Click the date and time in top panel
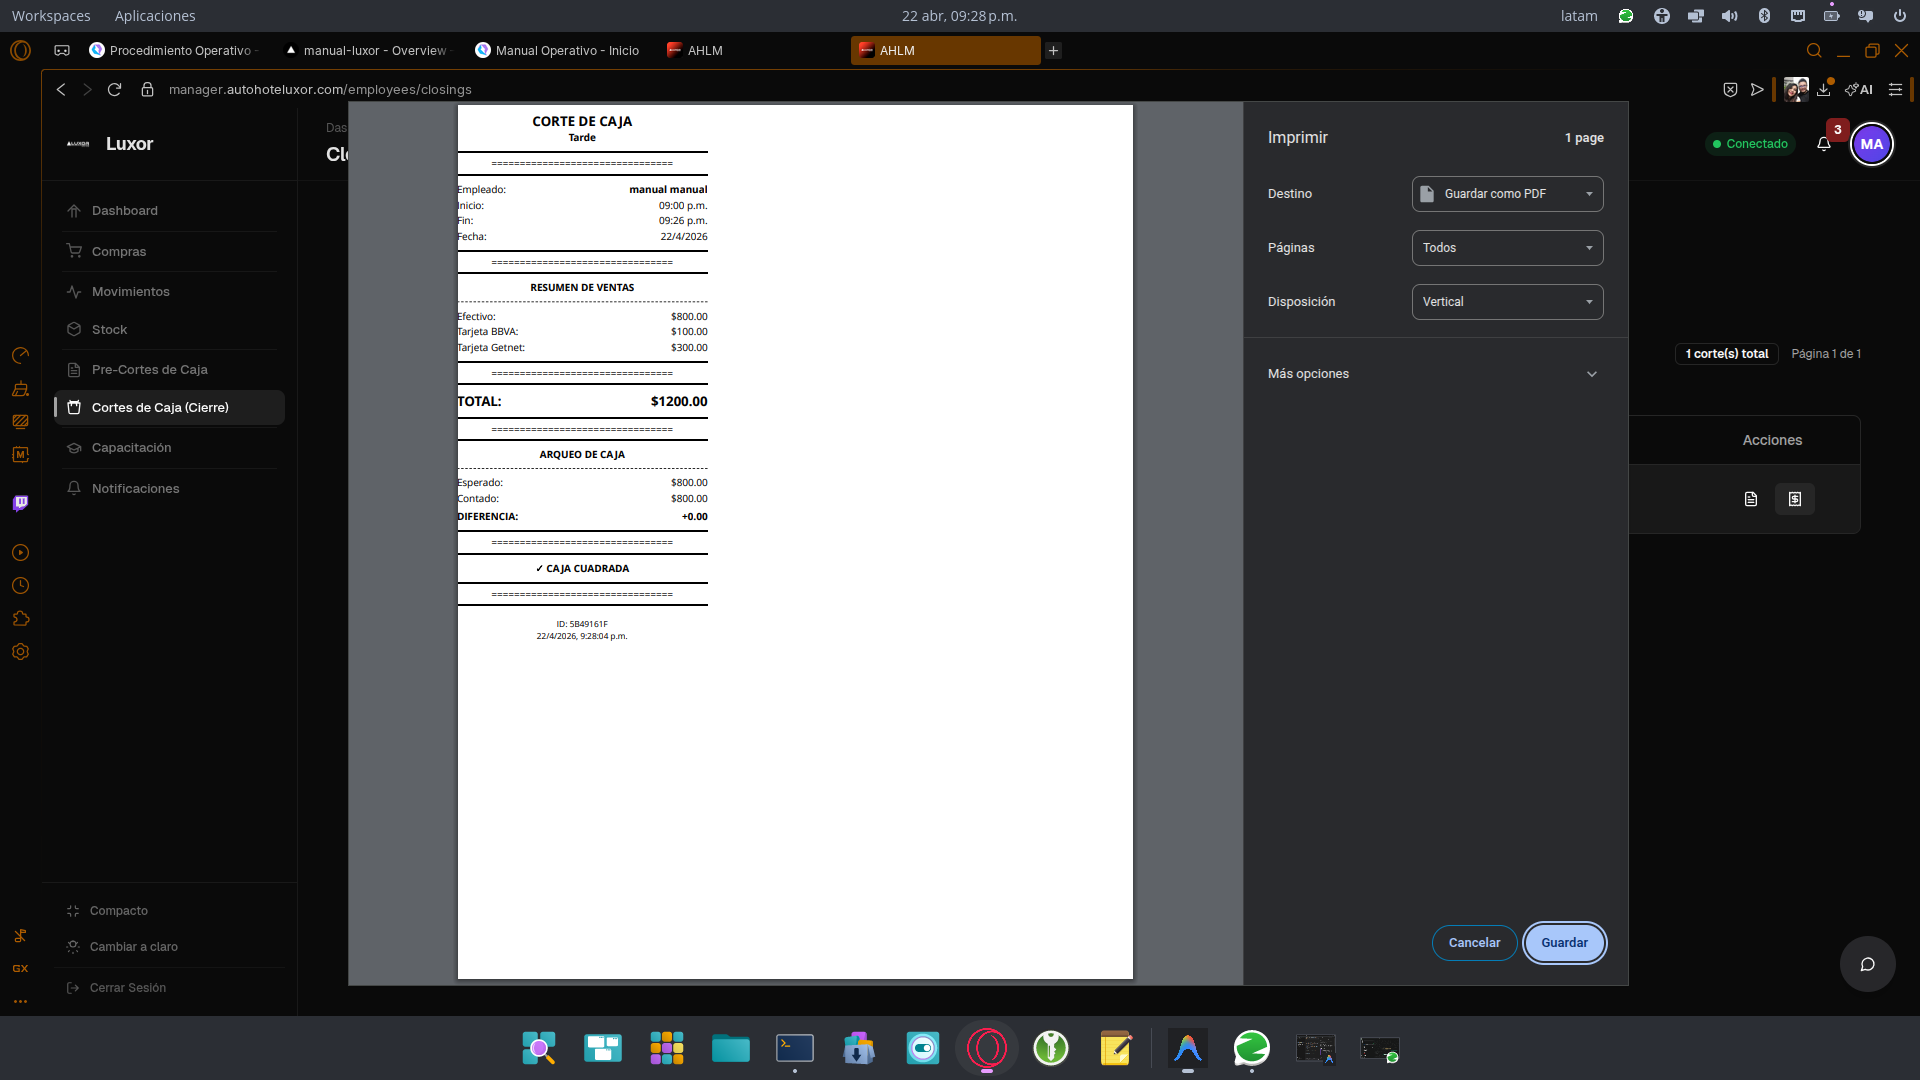Image resolution: width=1920 pixels, height=1080 pixels. click(x=959, y=16)
